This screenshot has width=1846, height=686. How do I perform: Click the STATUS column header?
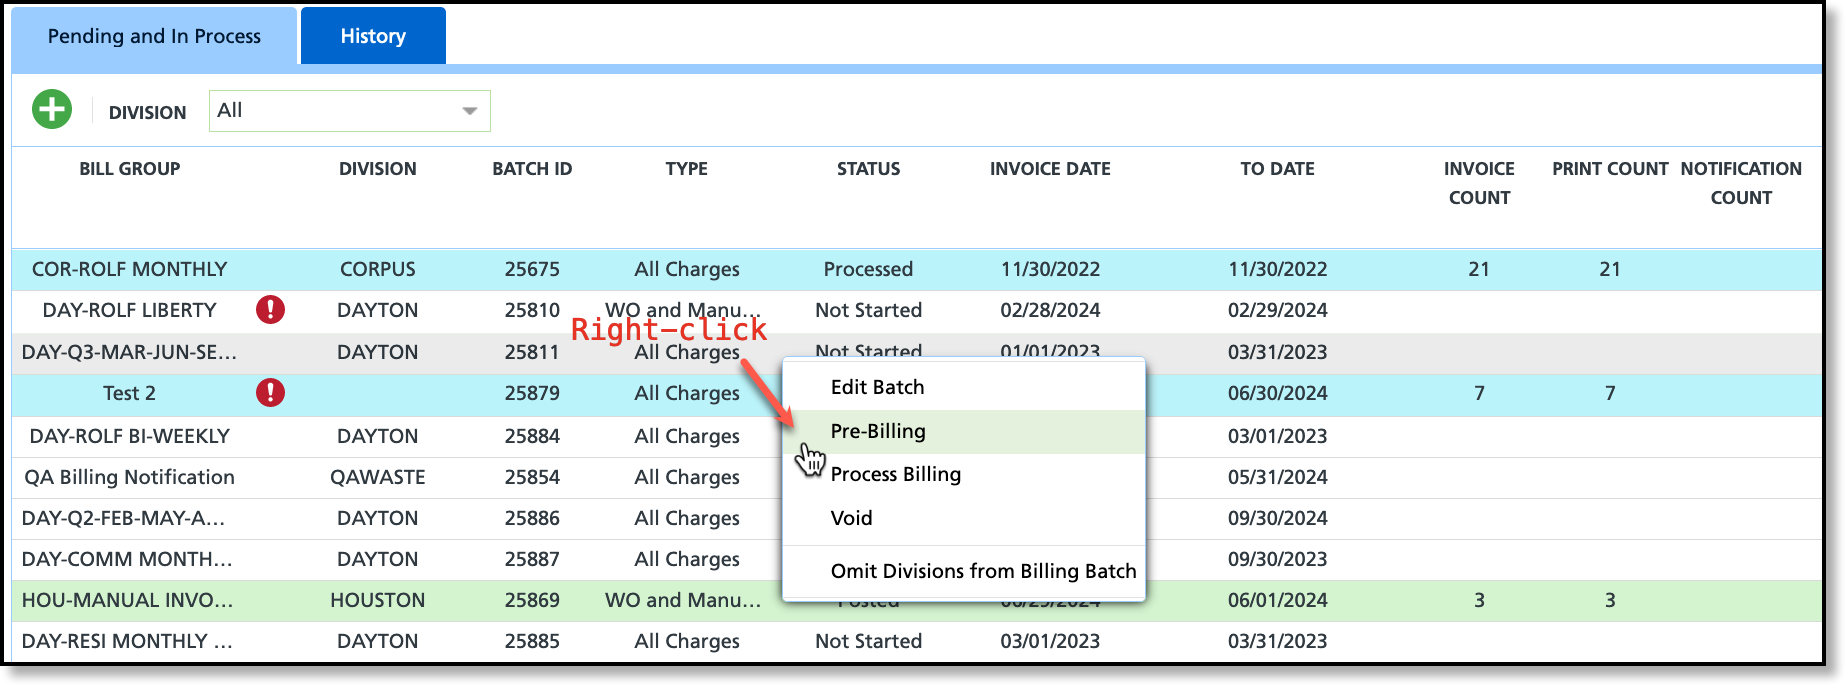(x=868, y=169)
